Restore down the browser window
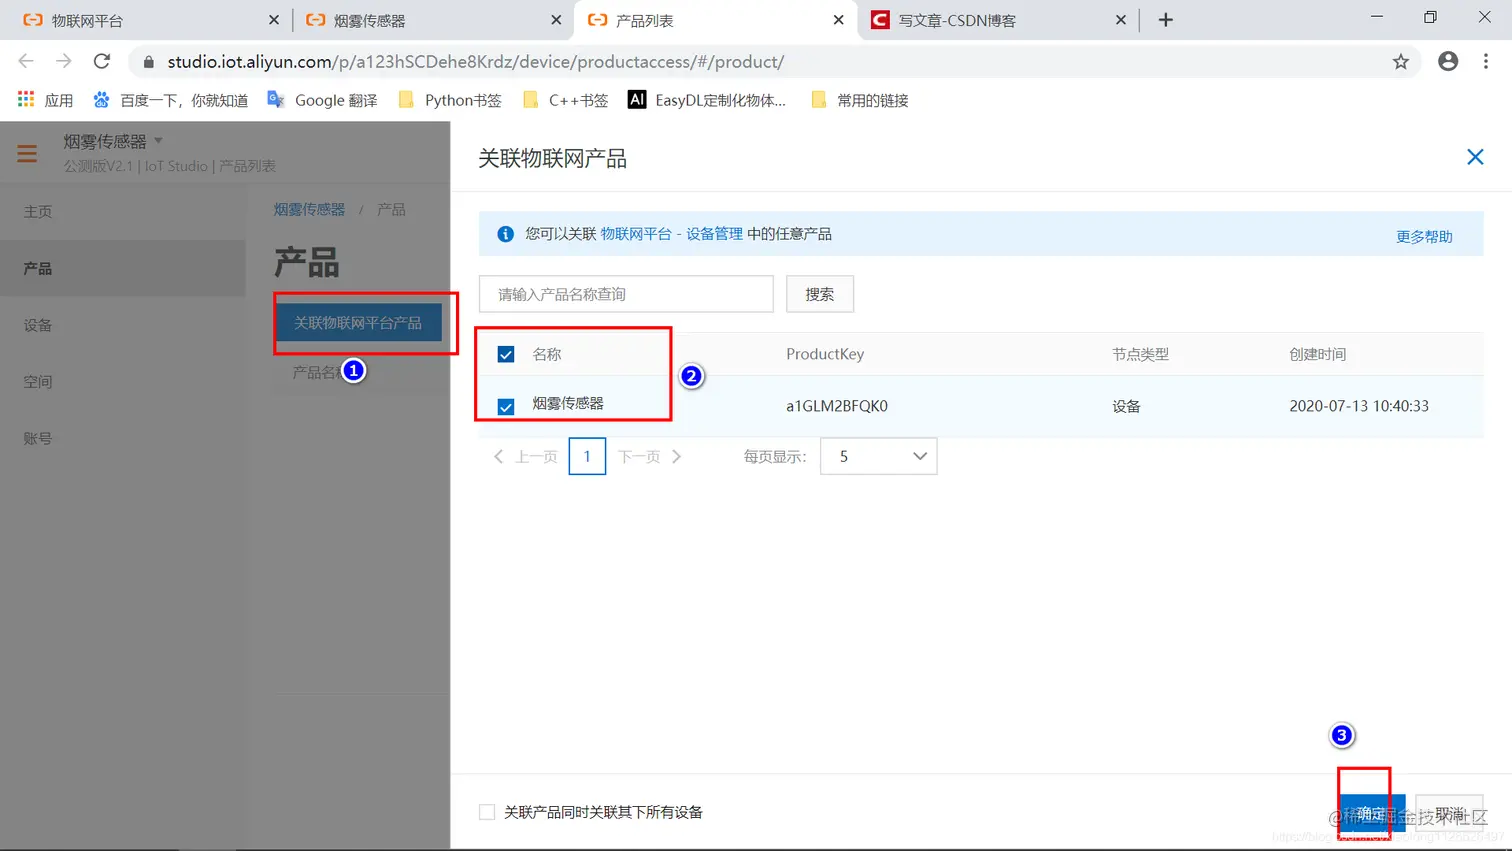 (1430, 17)
